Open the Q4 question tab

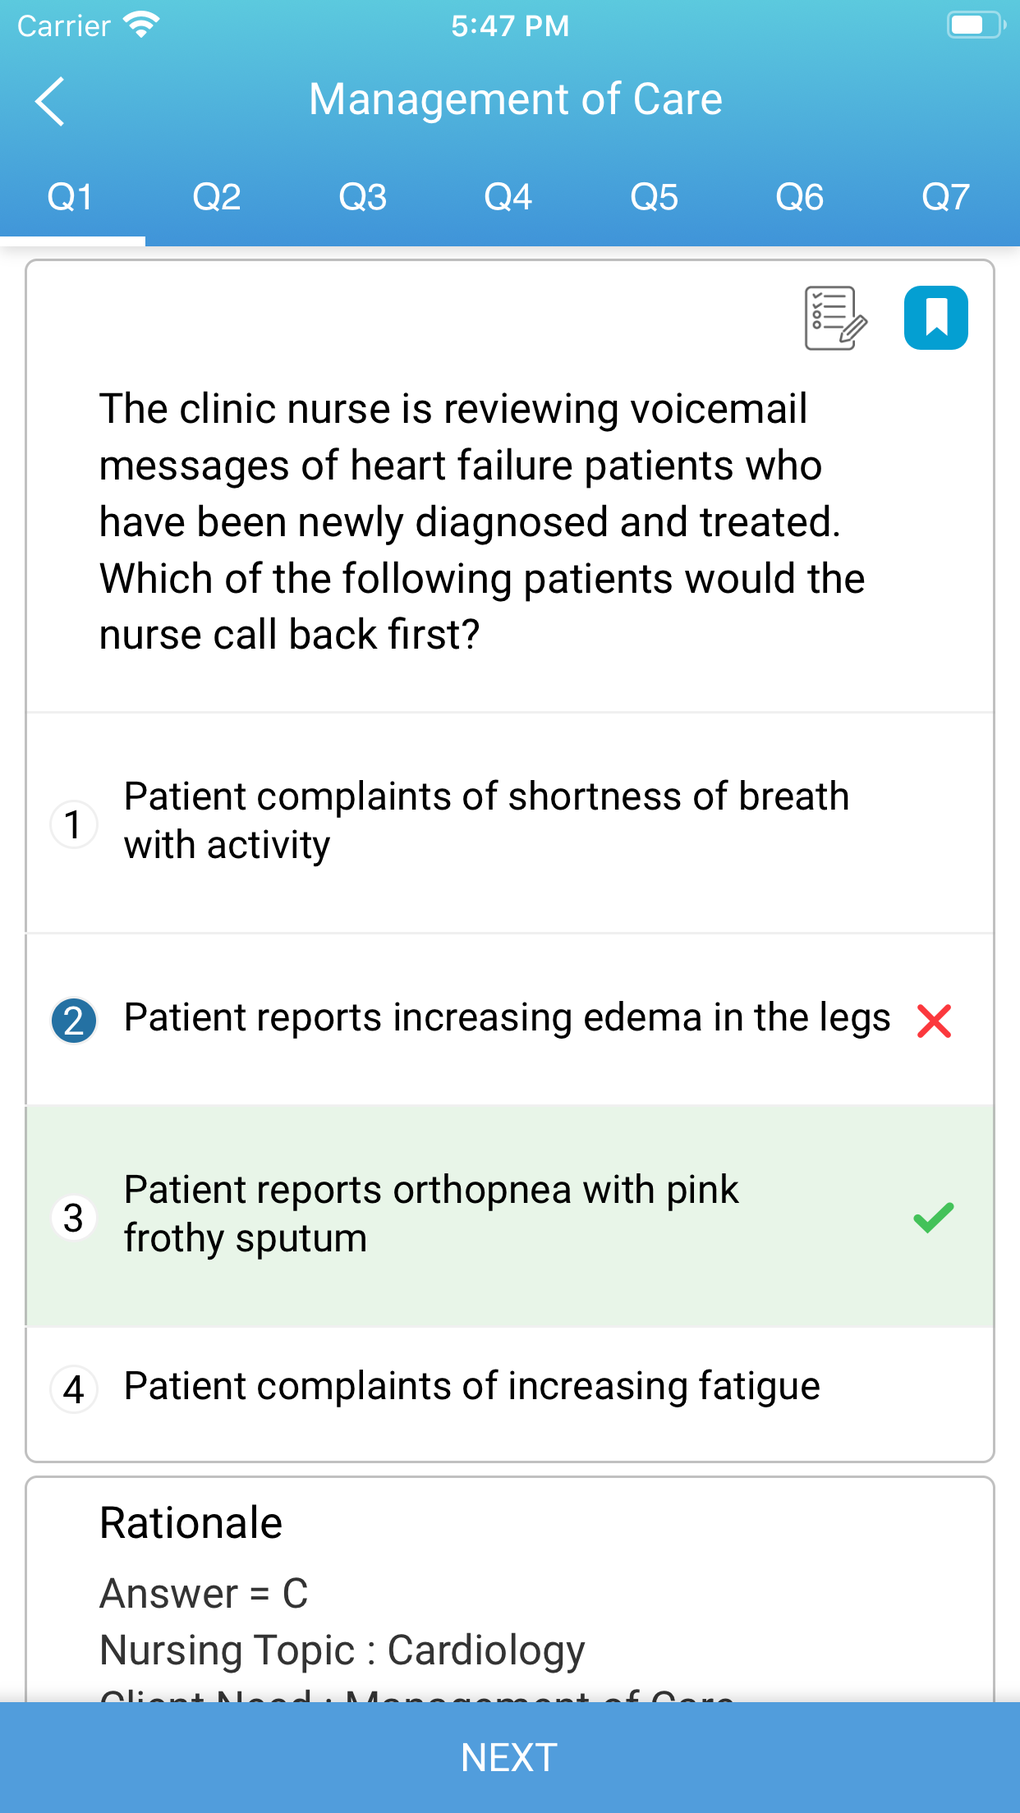508,197
